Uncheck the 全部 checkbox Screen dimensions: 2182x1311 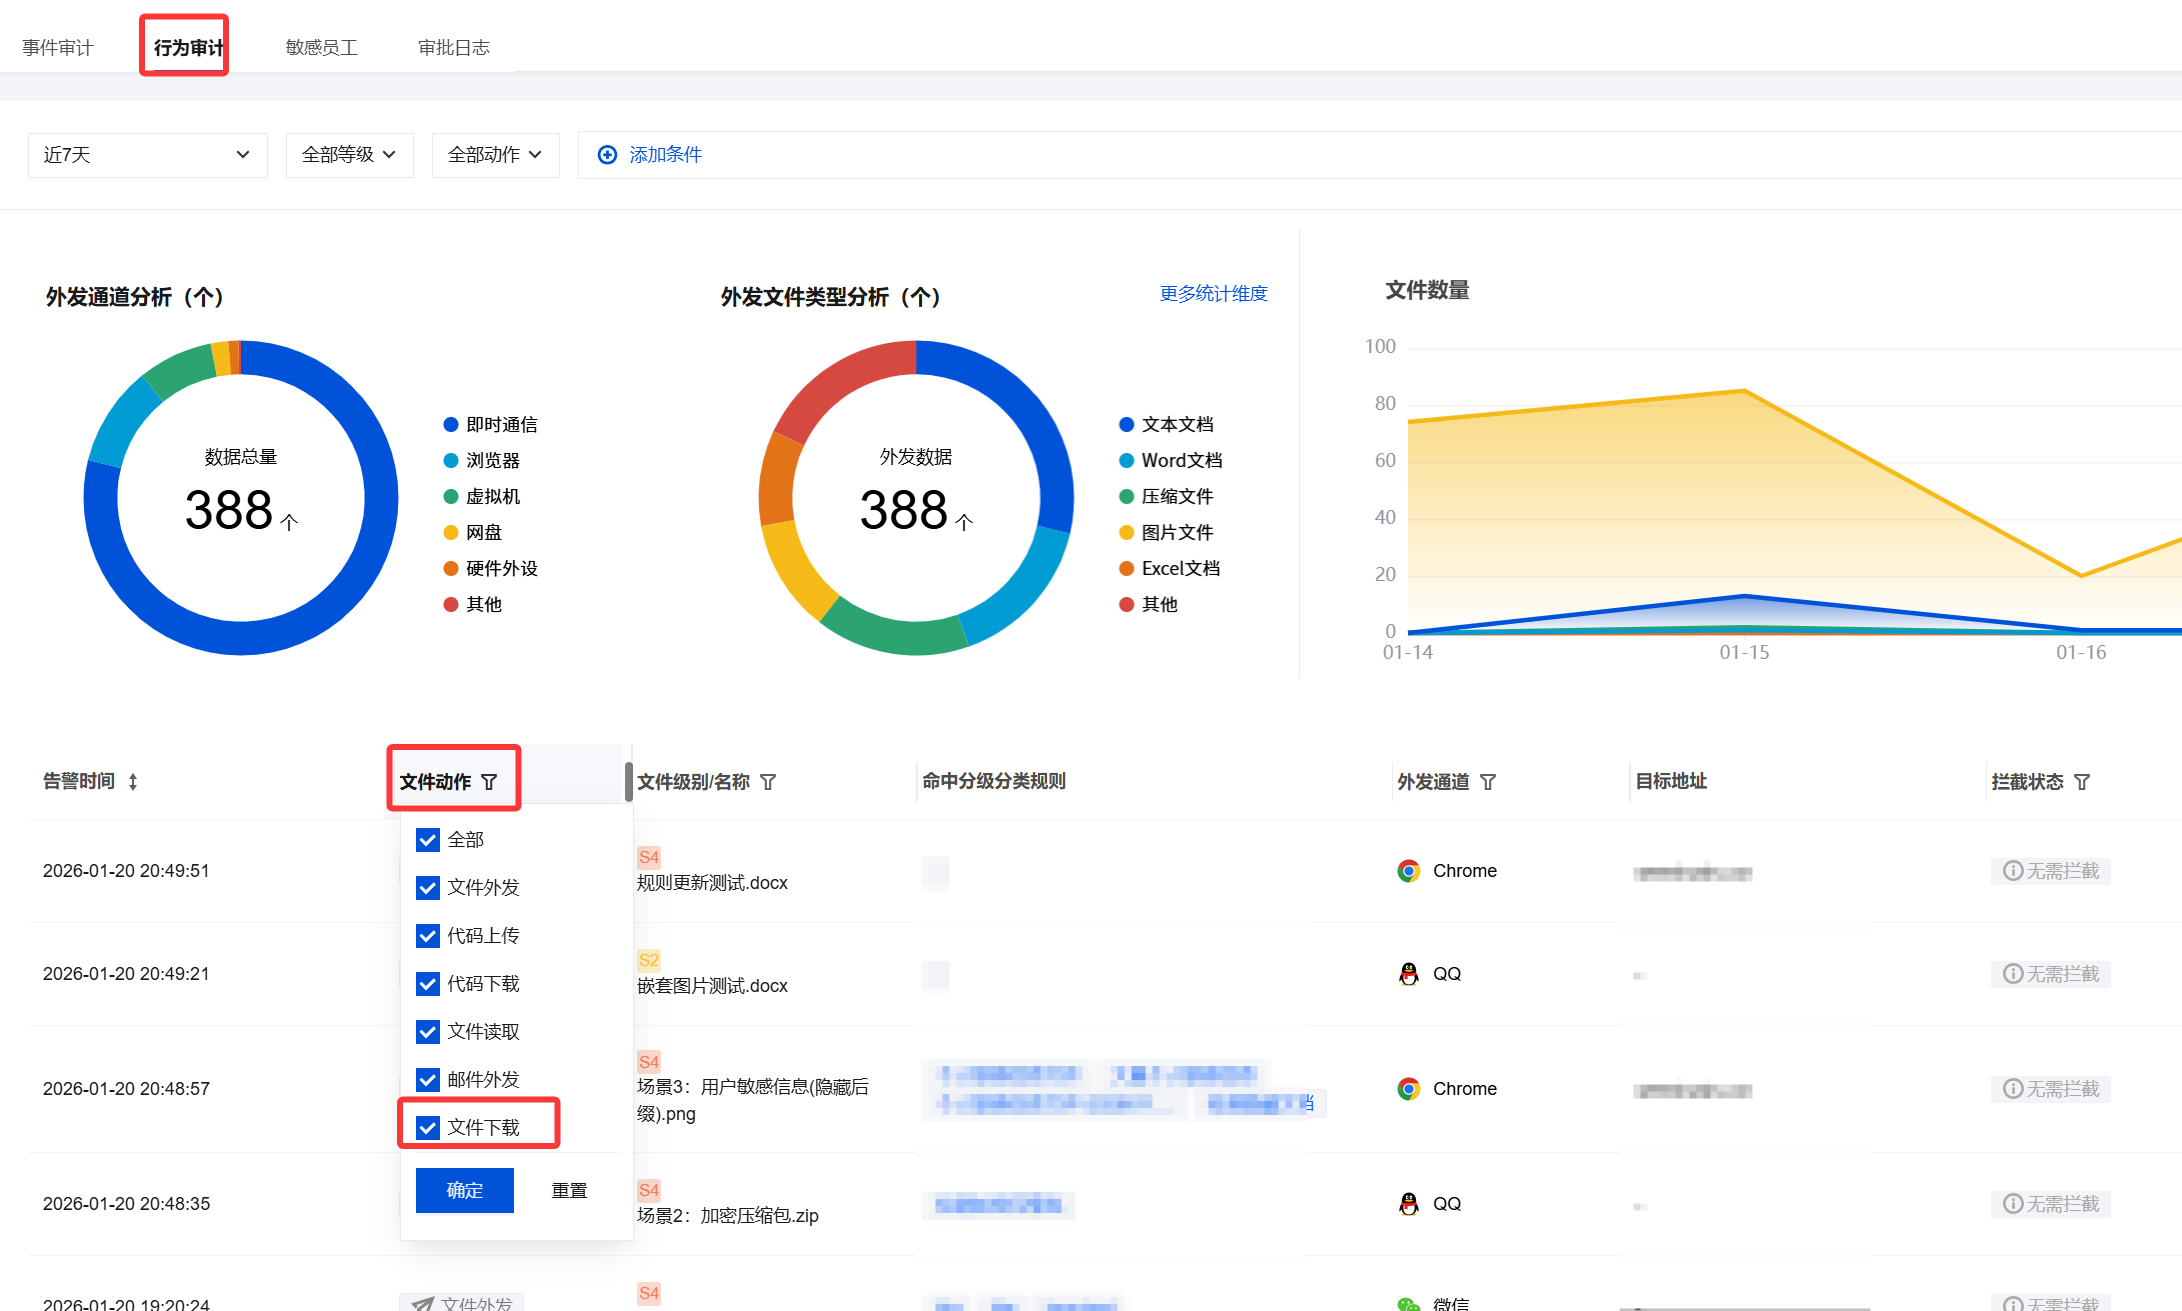coord(428,840)
